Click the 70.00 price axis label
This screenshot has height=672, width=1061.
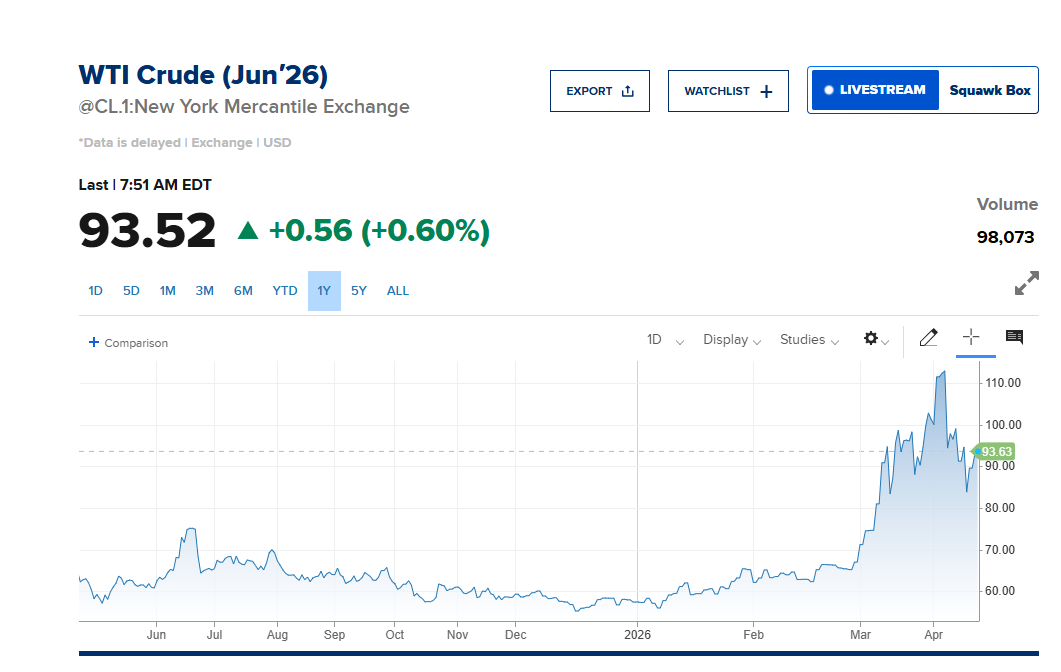pos(999,550)
